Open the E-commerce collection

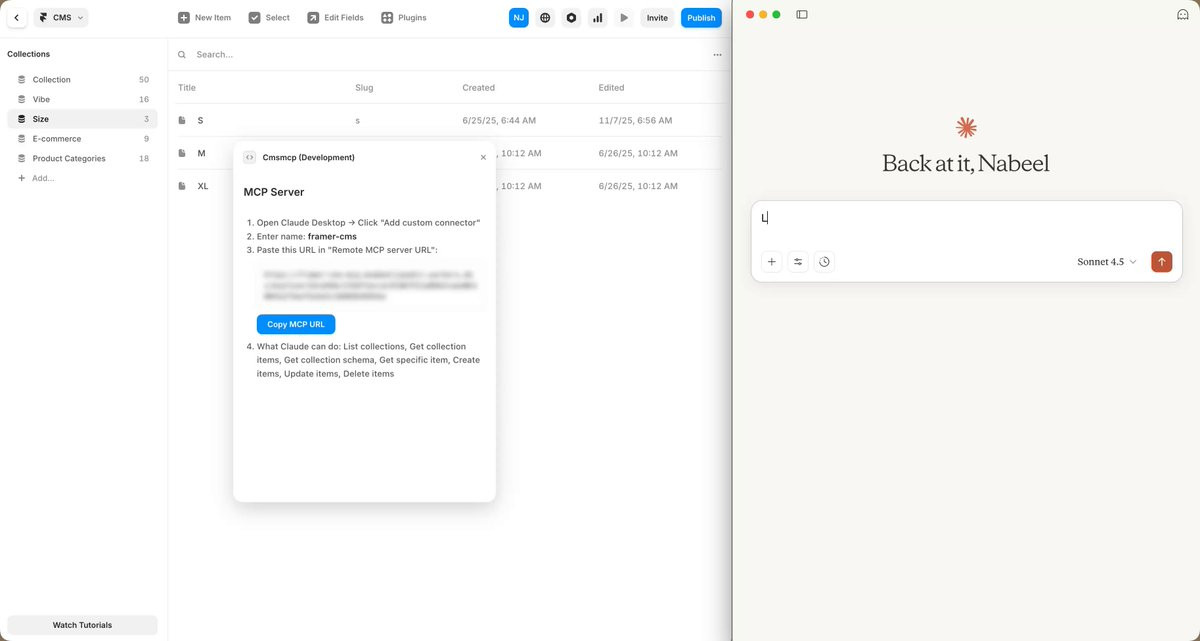82,139
